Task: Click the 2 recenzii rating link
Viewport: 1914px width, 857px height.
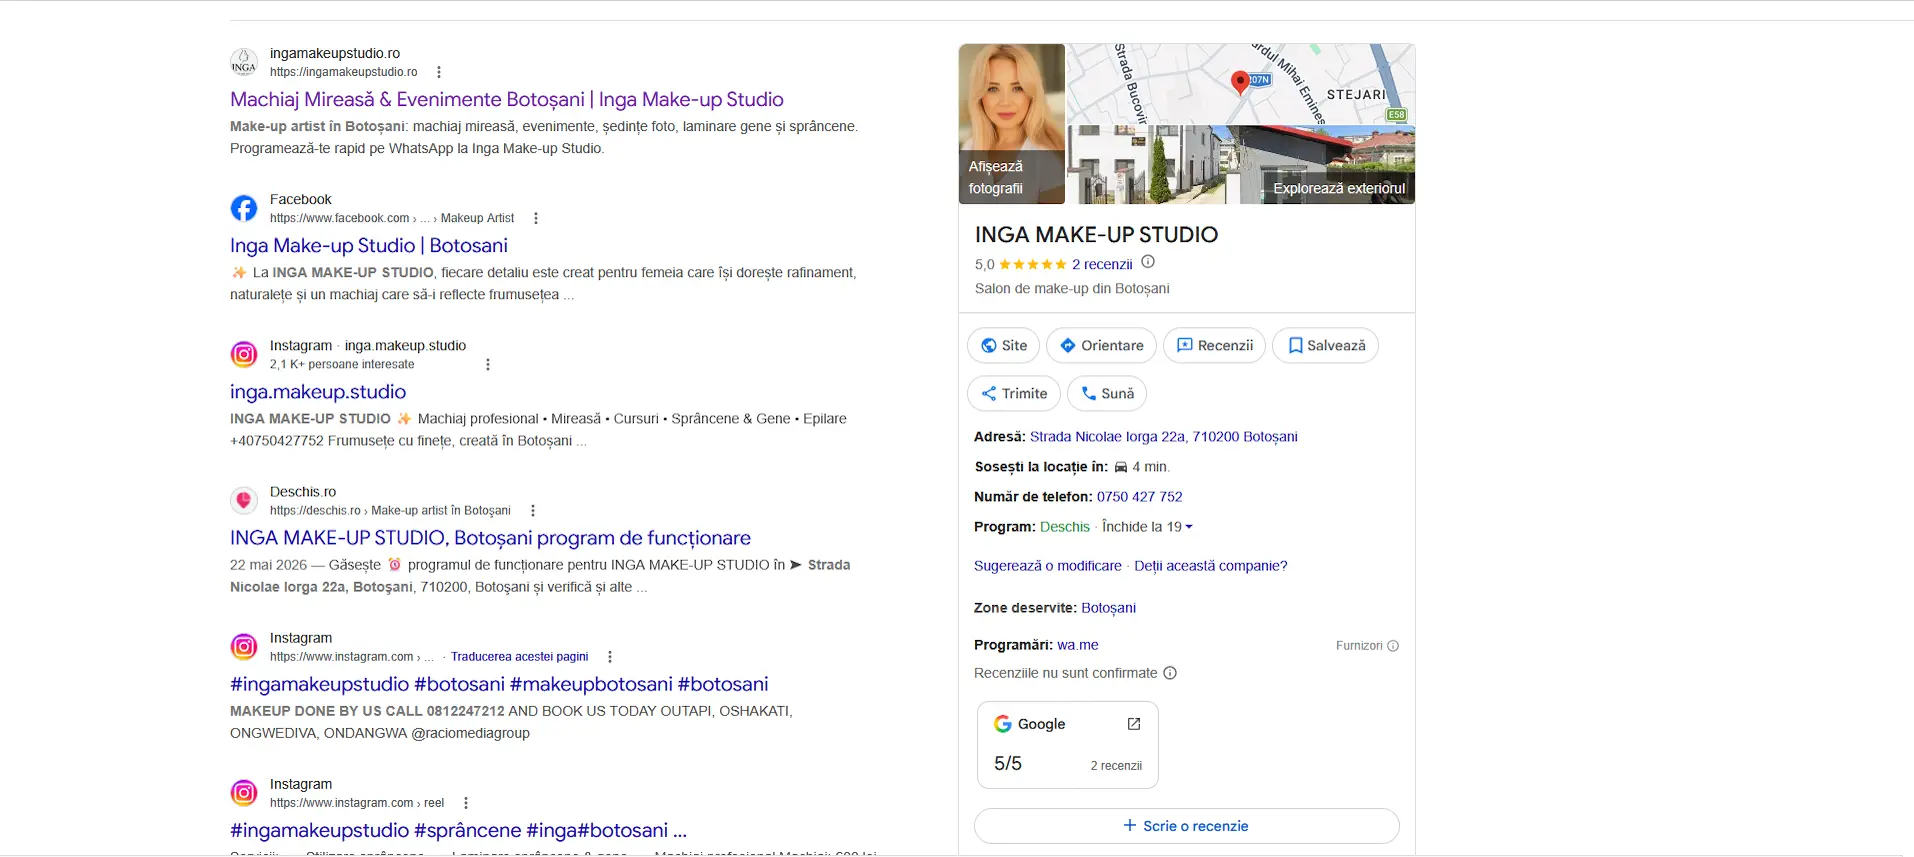Action: coord(1102,264)
